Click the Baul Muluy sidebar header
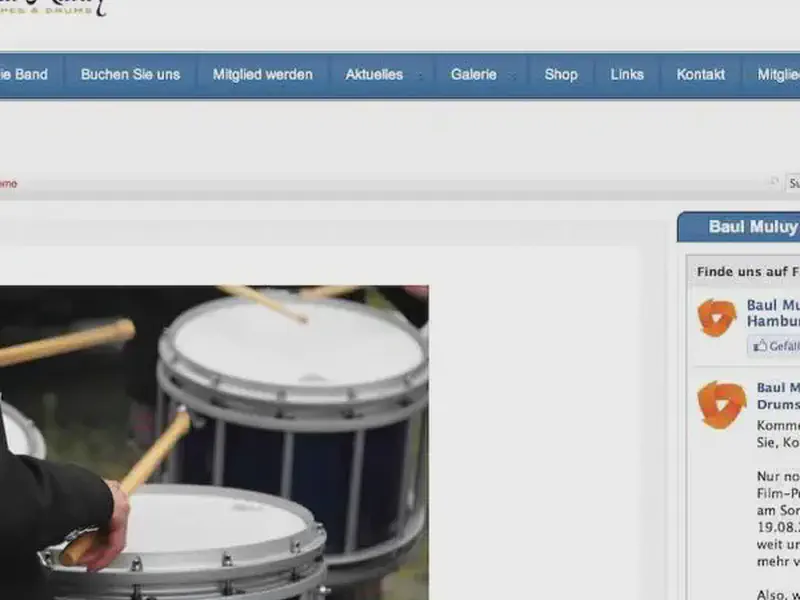Screen dimensions: 800x600 [x=739, y=227]
